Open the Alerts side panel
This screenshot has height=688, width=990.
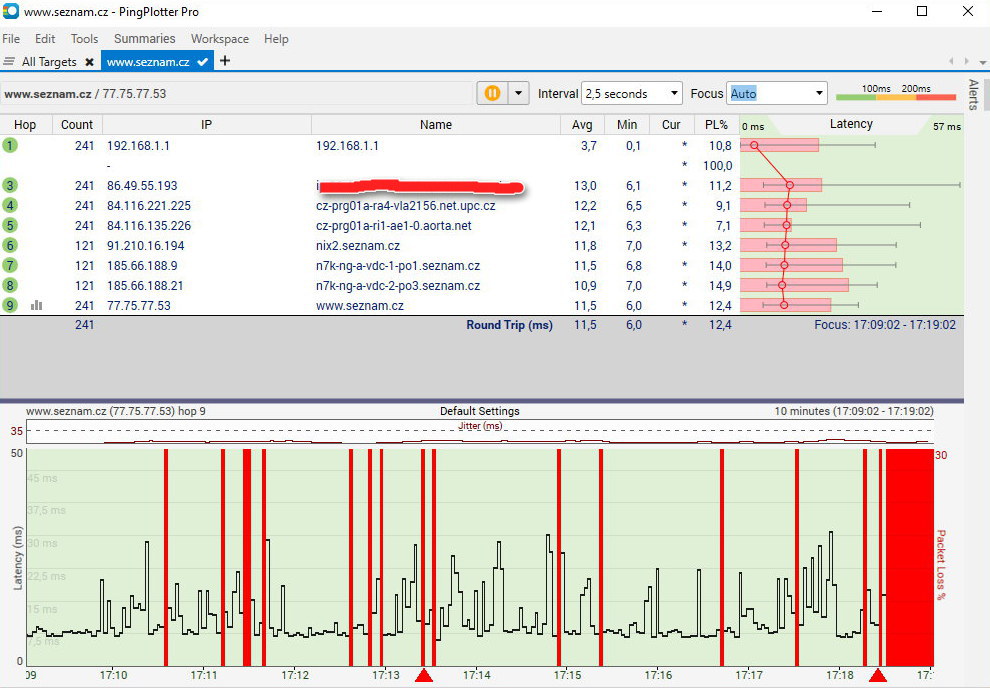(x=973, y=95)
